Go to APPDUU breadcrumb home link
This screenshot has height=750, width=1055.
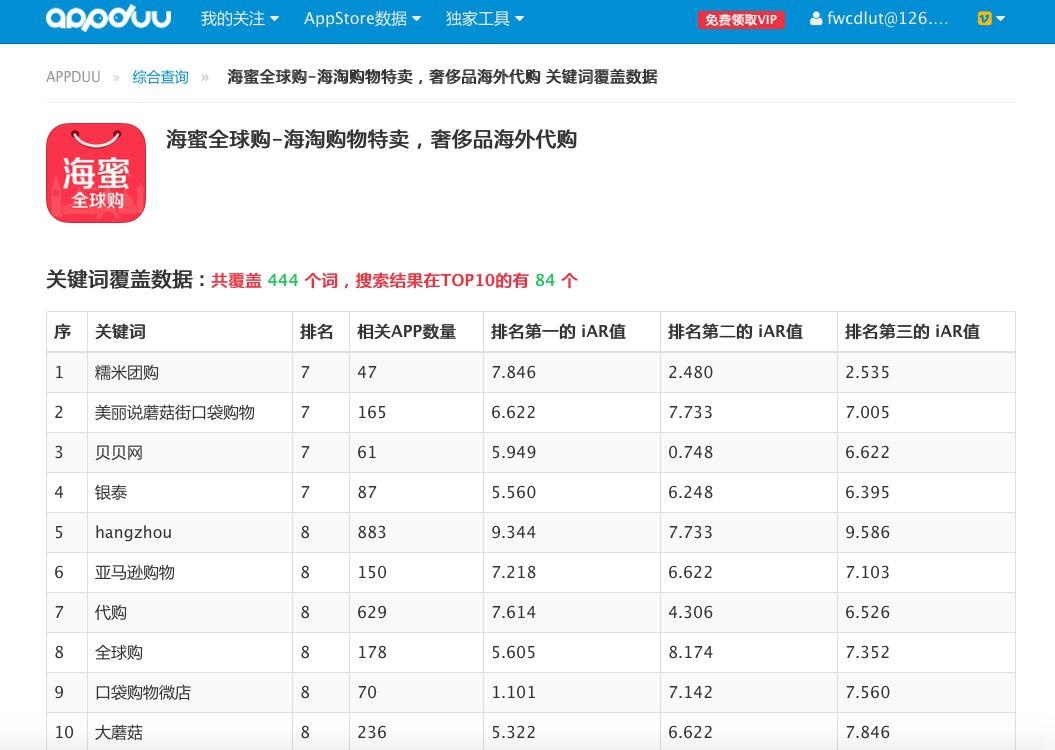point(73,77)
